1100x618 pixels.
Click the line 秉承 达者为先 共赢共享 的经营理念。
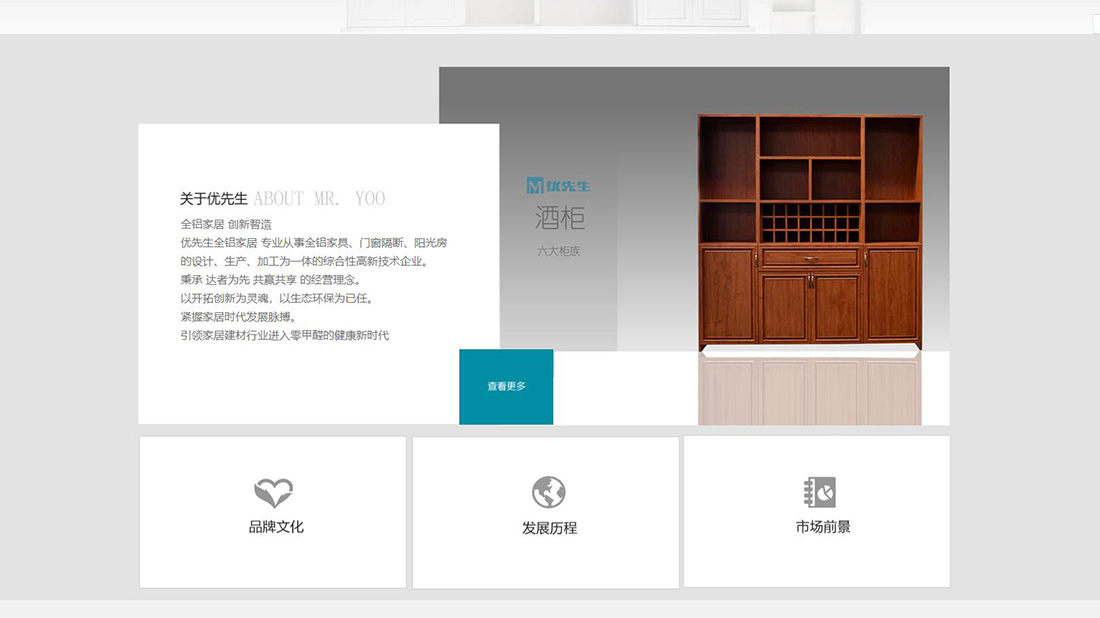pyautogui.click(x=271, y=280)
